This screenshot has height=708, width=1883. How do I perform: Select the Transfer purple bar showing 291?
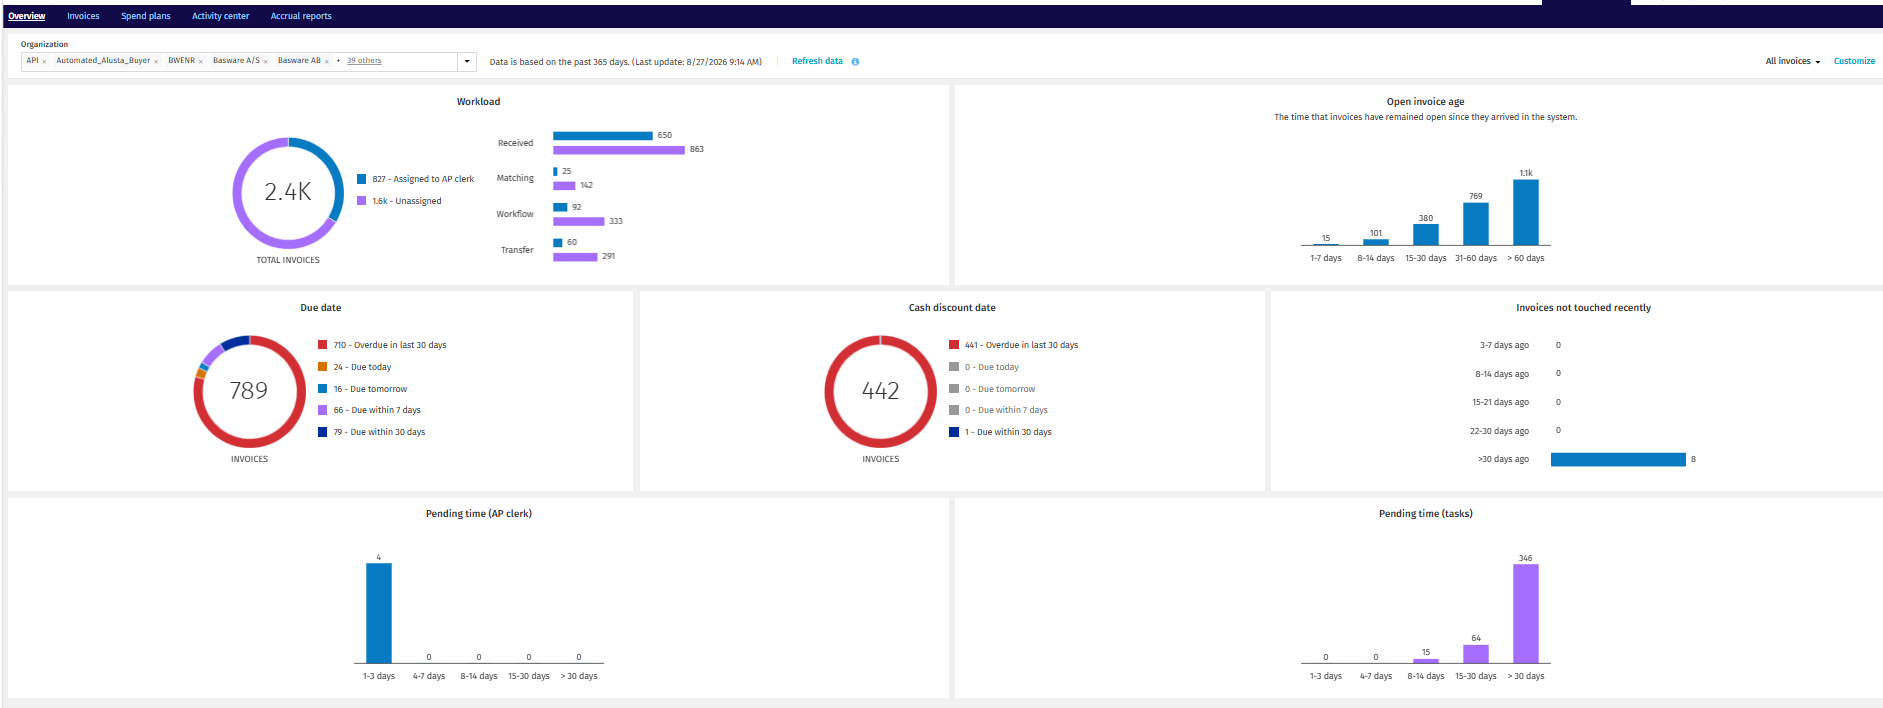[575, 257]
